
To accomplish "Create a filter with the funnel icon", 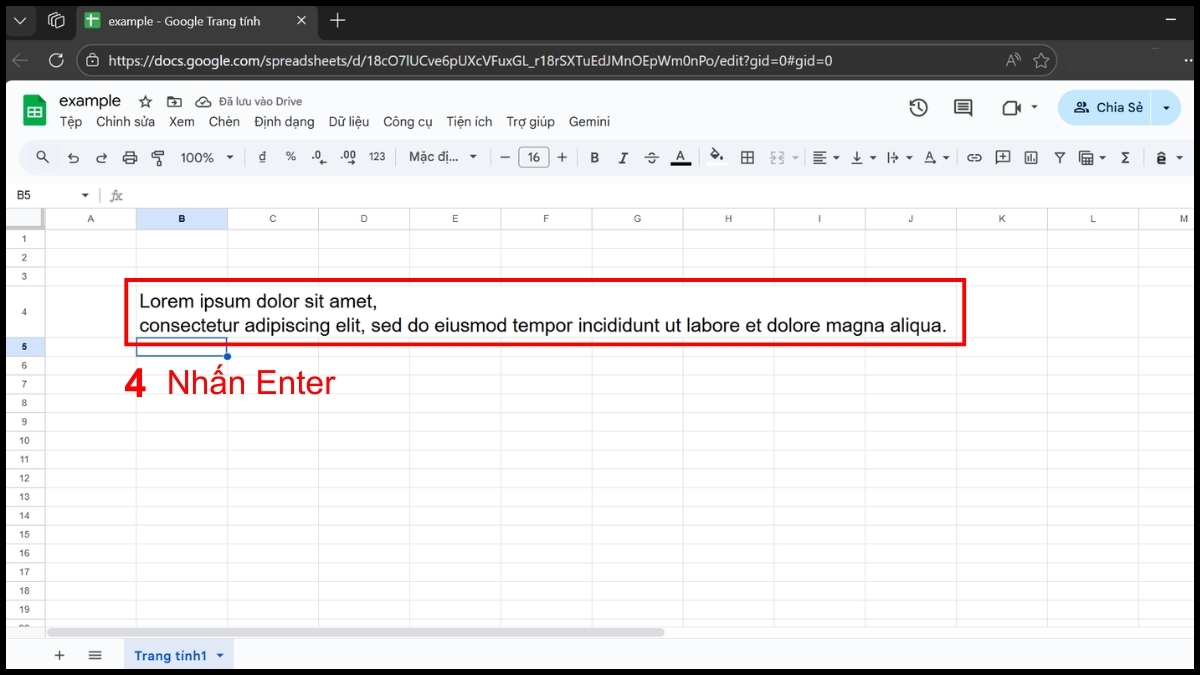I will pyautogui.click(x=1059, y=157).
